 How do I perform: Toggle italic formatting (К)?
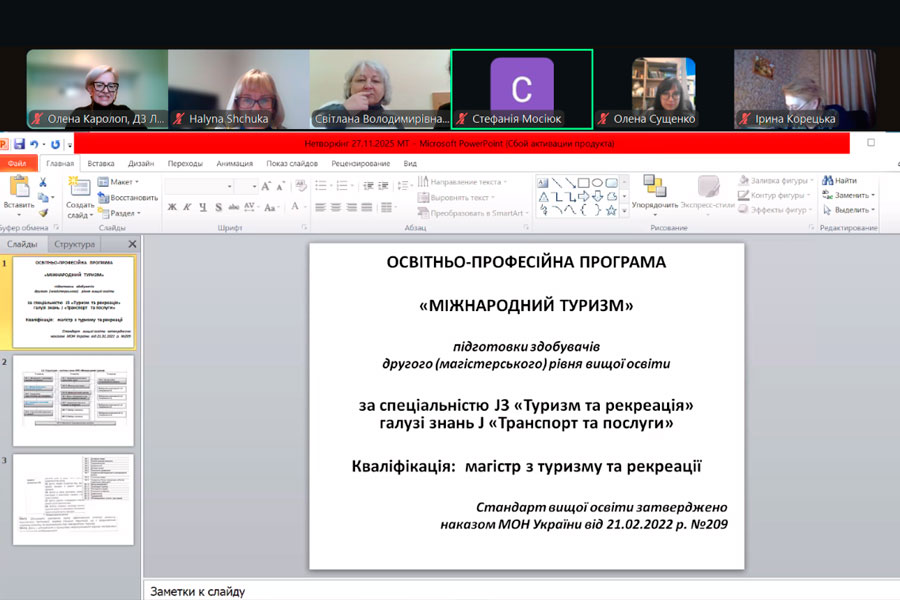pyautogui.click(x=187, y=207)
